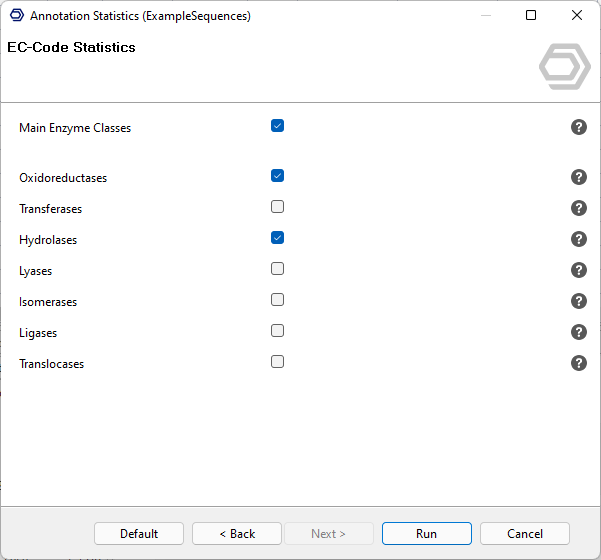Screen dimensions: 601x560
Task: Reset settings with the Default button
Action: (x=139, y=534)
